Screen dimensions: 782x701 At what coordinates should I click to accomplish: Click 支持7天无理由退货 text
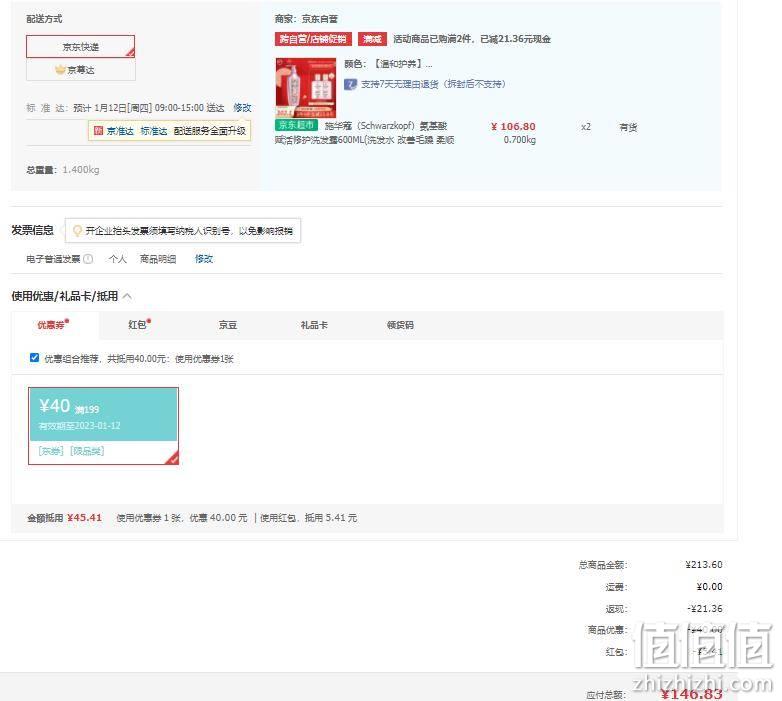tap(433, 84)
